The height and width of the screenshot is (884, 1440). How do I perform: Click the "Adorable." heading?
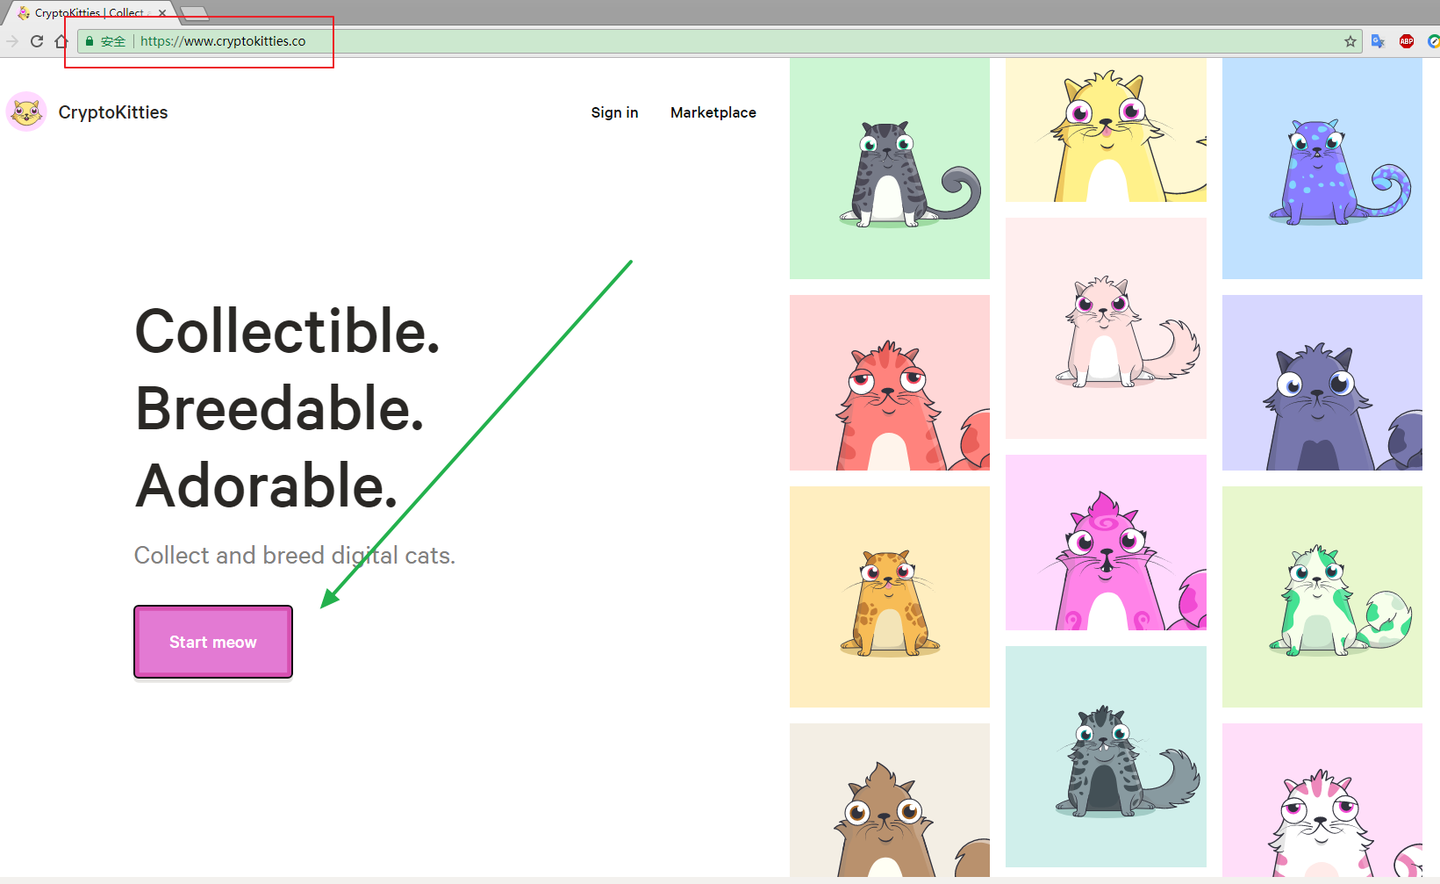pyautogui.click(x=266, y=486)
